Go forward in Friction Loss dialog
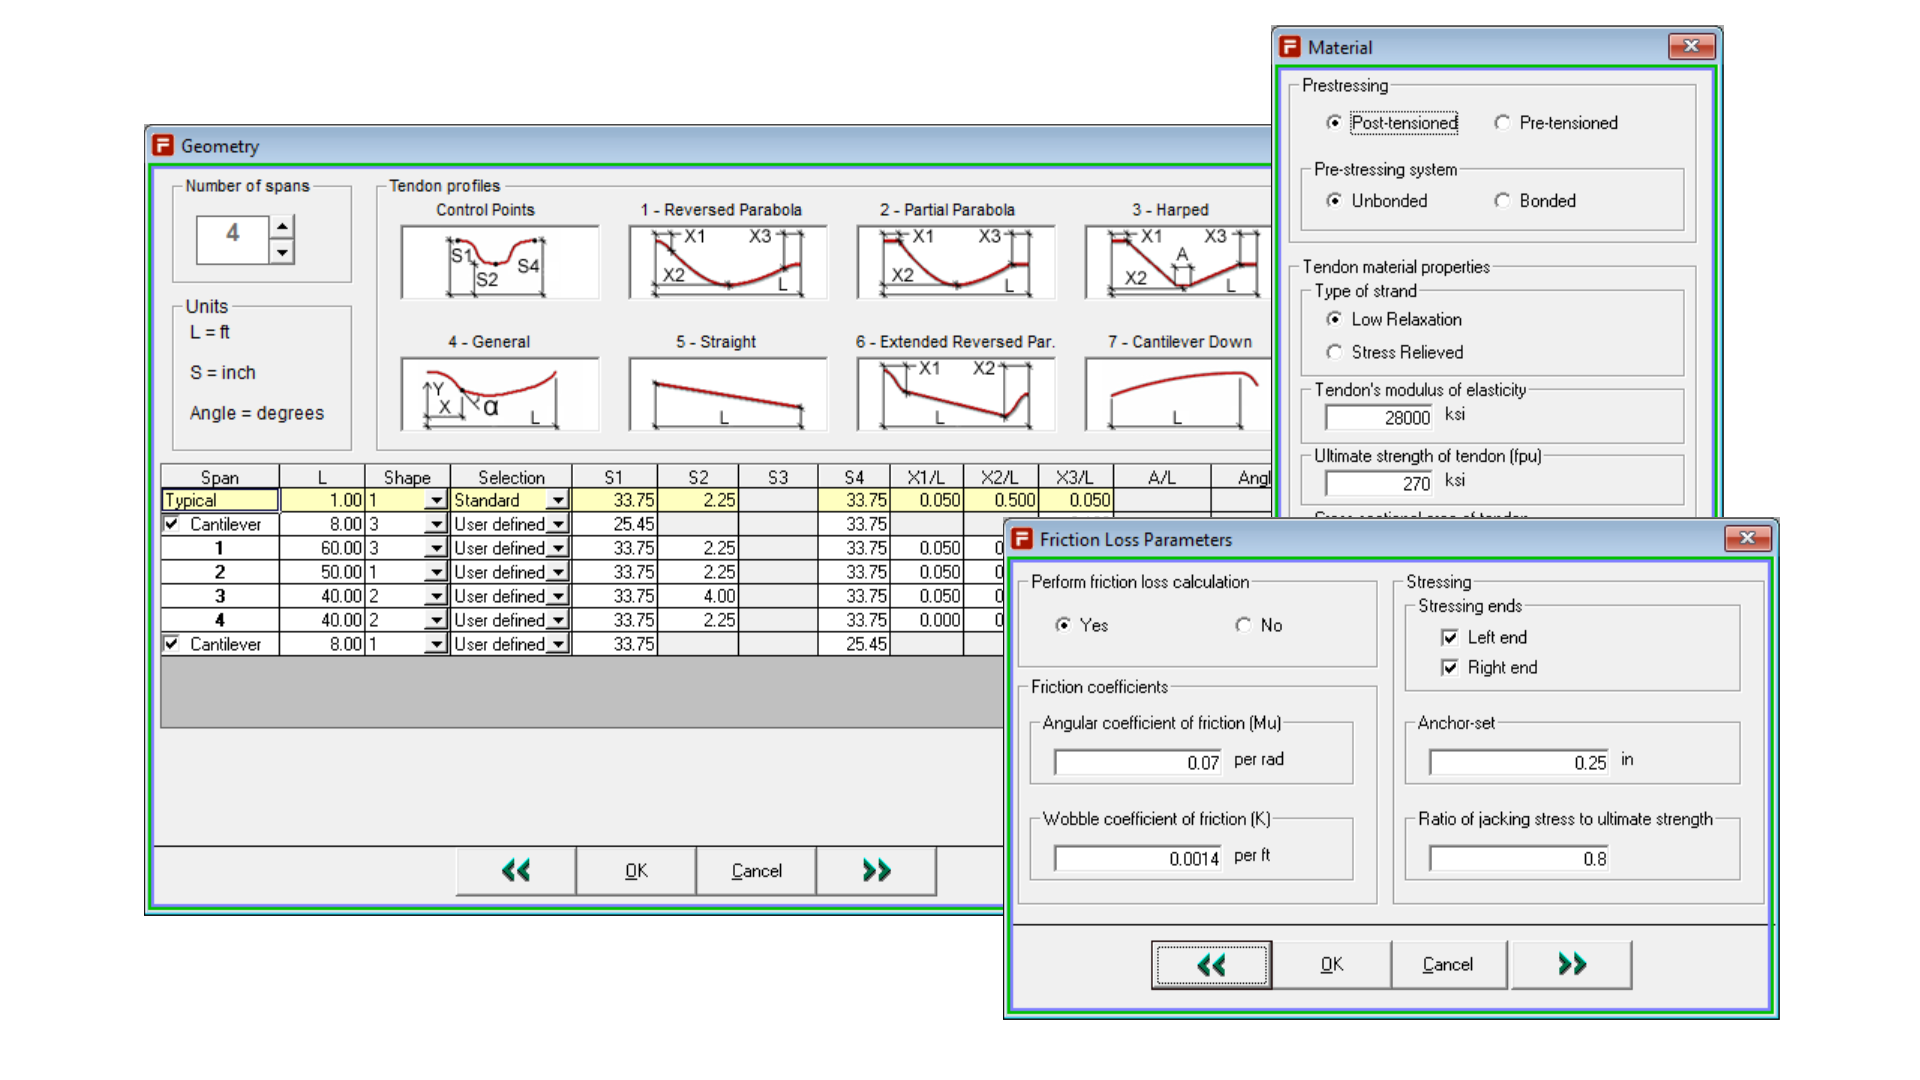1920x1080 pixels. coord(1571,965)
